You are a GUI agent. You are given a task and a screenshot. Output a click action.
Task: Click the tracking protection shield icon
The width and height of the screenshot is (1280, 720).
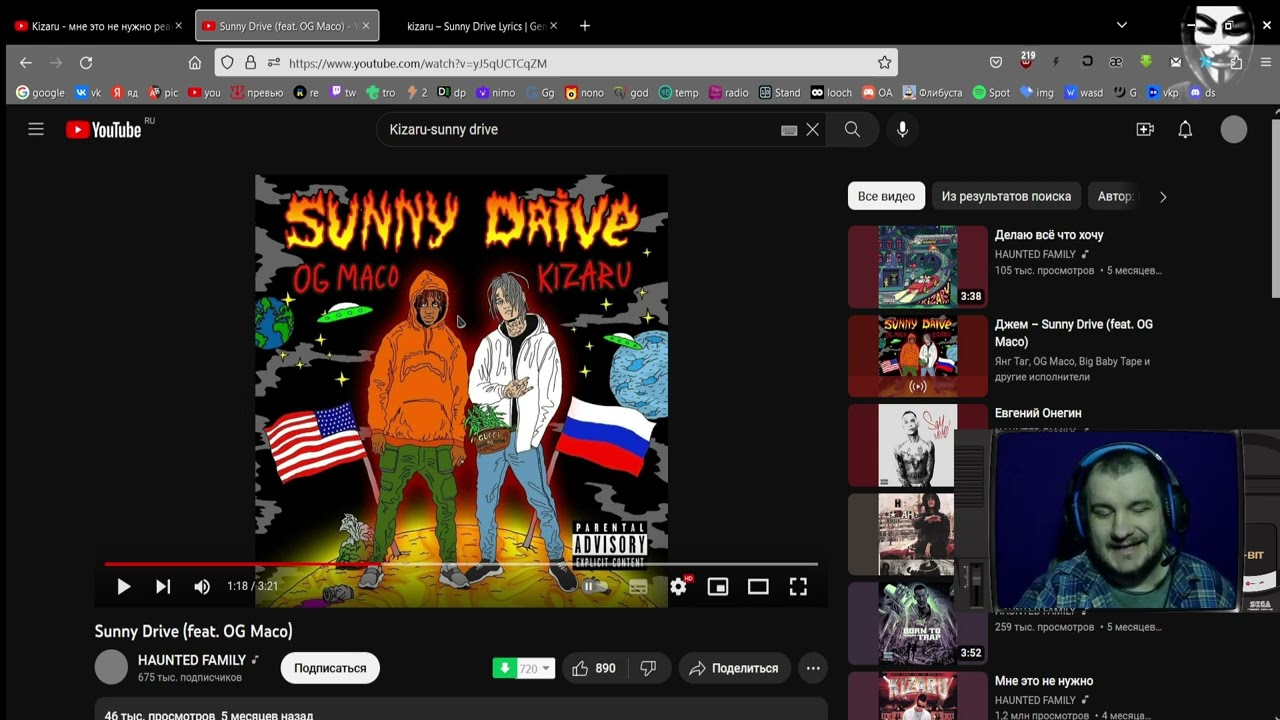228,63
